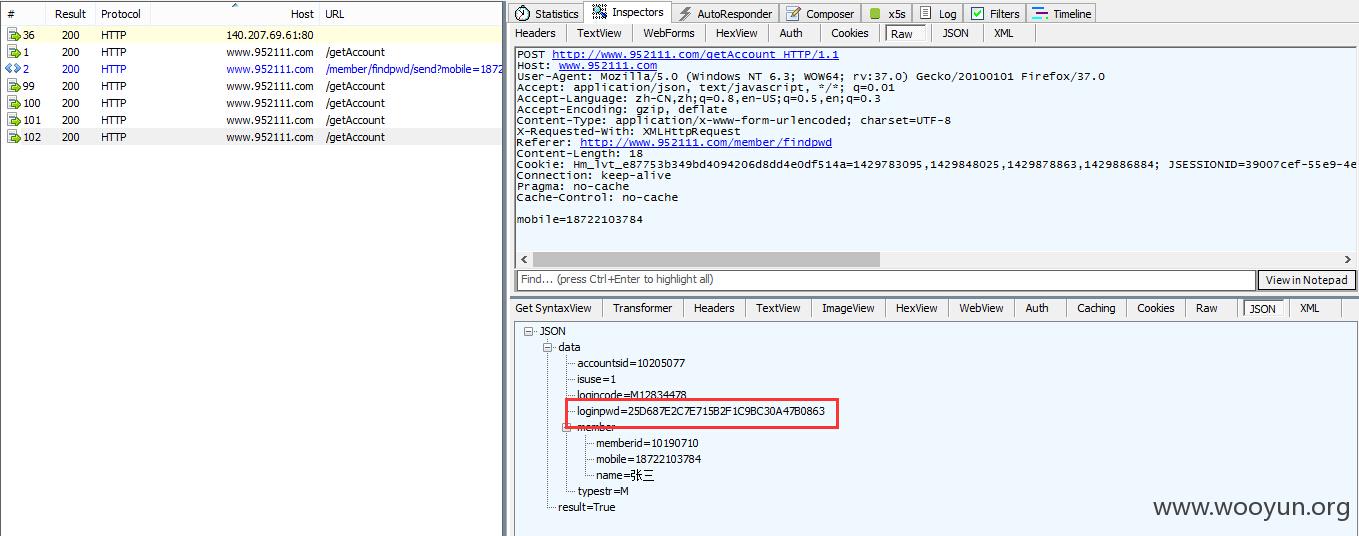Show request WebForms inspector
Viewport: 1359px width, 536px height.
668,33
